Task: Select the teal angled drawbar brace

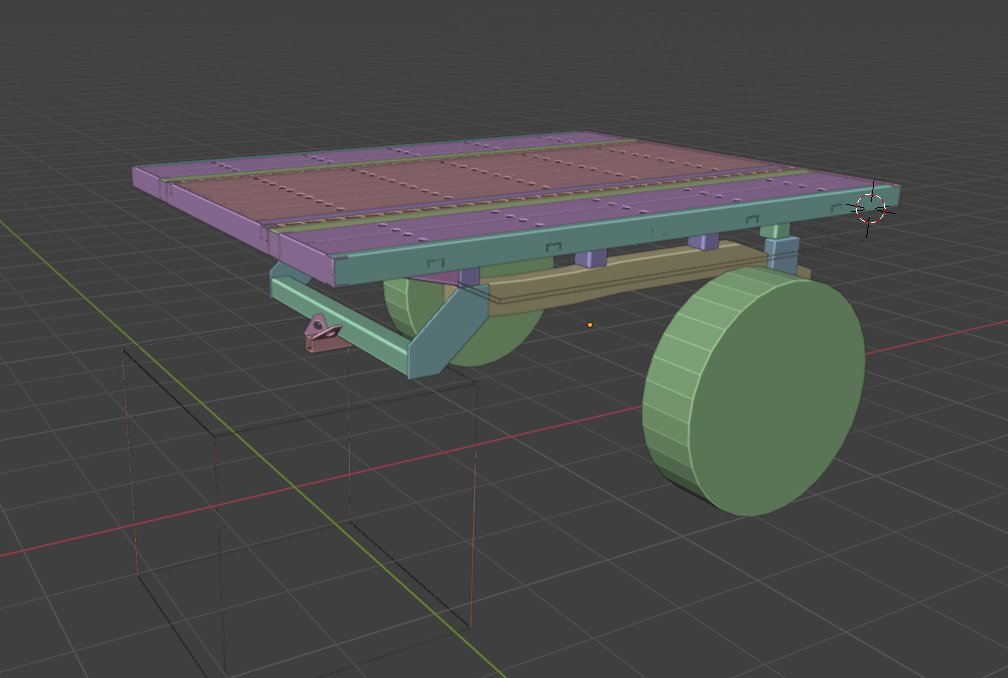Action: click(x=448, y=332)
